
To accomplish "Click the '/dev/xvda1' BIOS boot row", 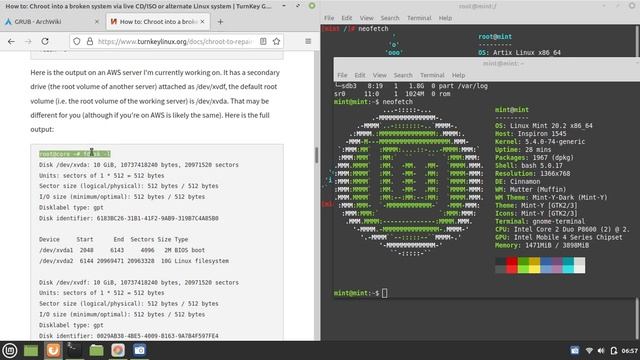I will tap(122, 250).
